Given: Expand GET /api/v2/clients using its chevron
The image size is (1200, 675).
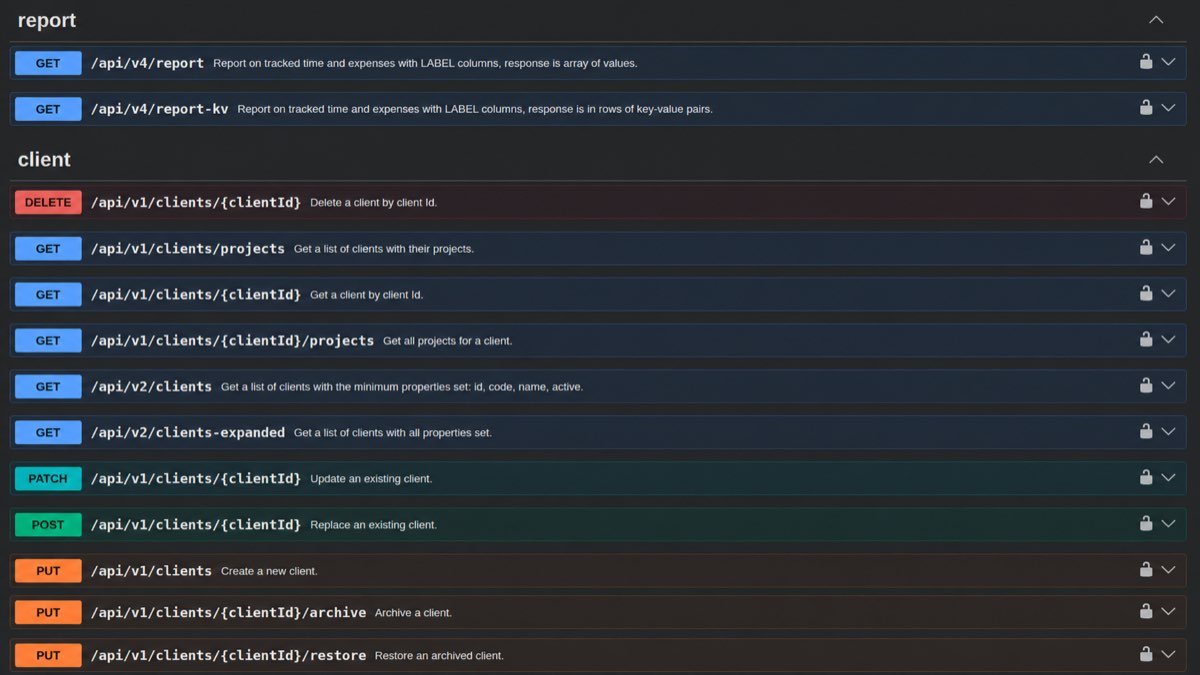Looking at the screenshot, I should 1168,386.
